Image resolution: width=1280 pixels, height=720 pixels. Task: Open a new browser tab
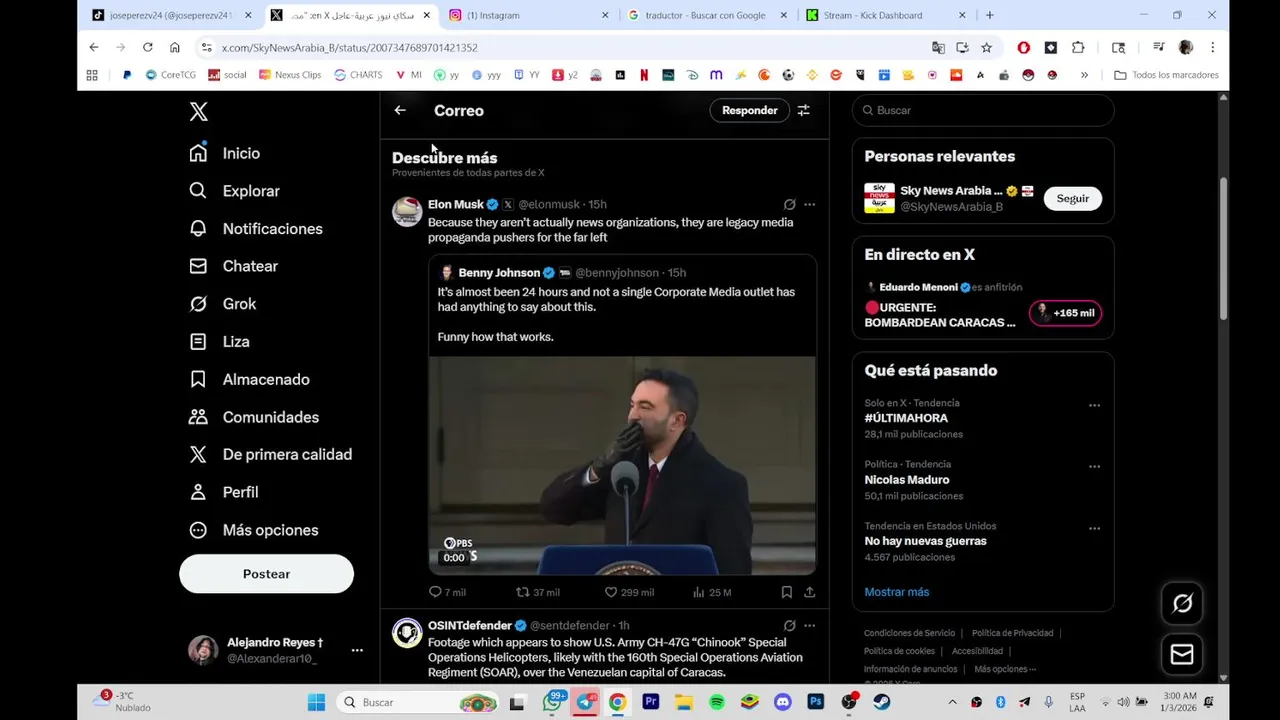tap(989, 15)
